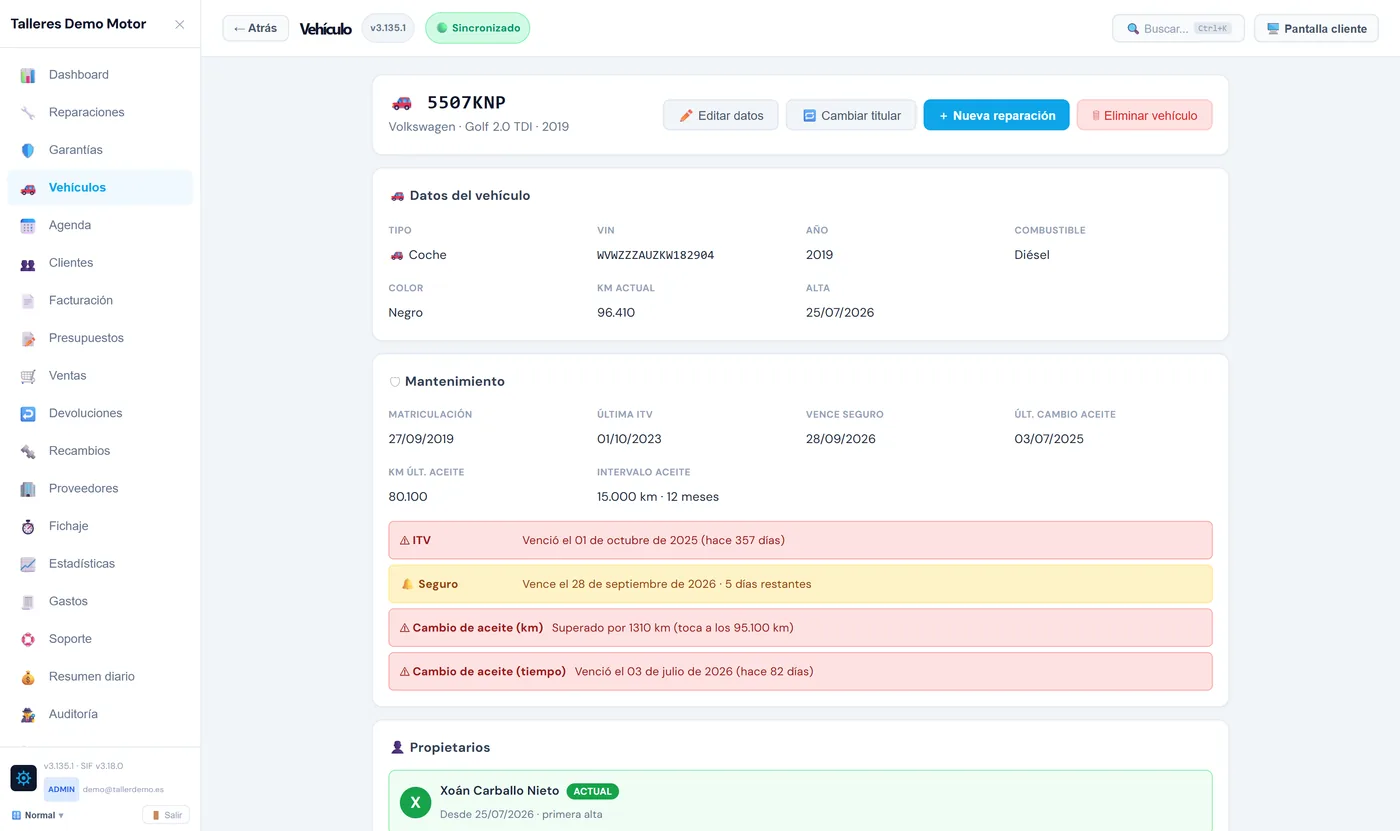Viewport: 1400px width, 831px height.
Task: Focus the Buscar search field
Action: (x=1179, y=28)
